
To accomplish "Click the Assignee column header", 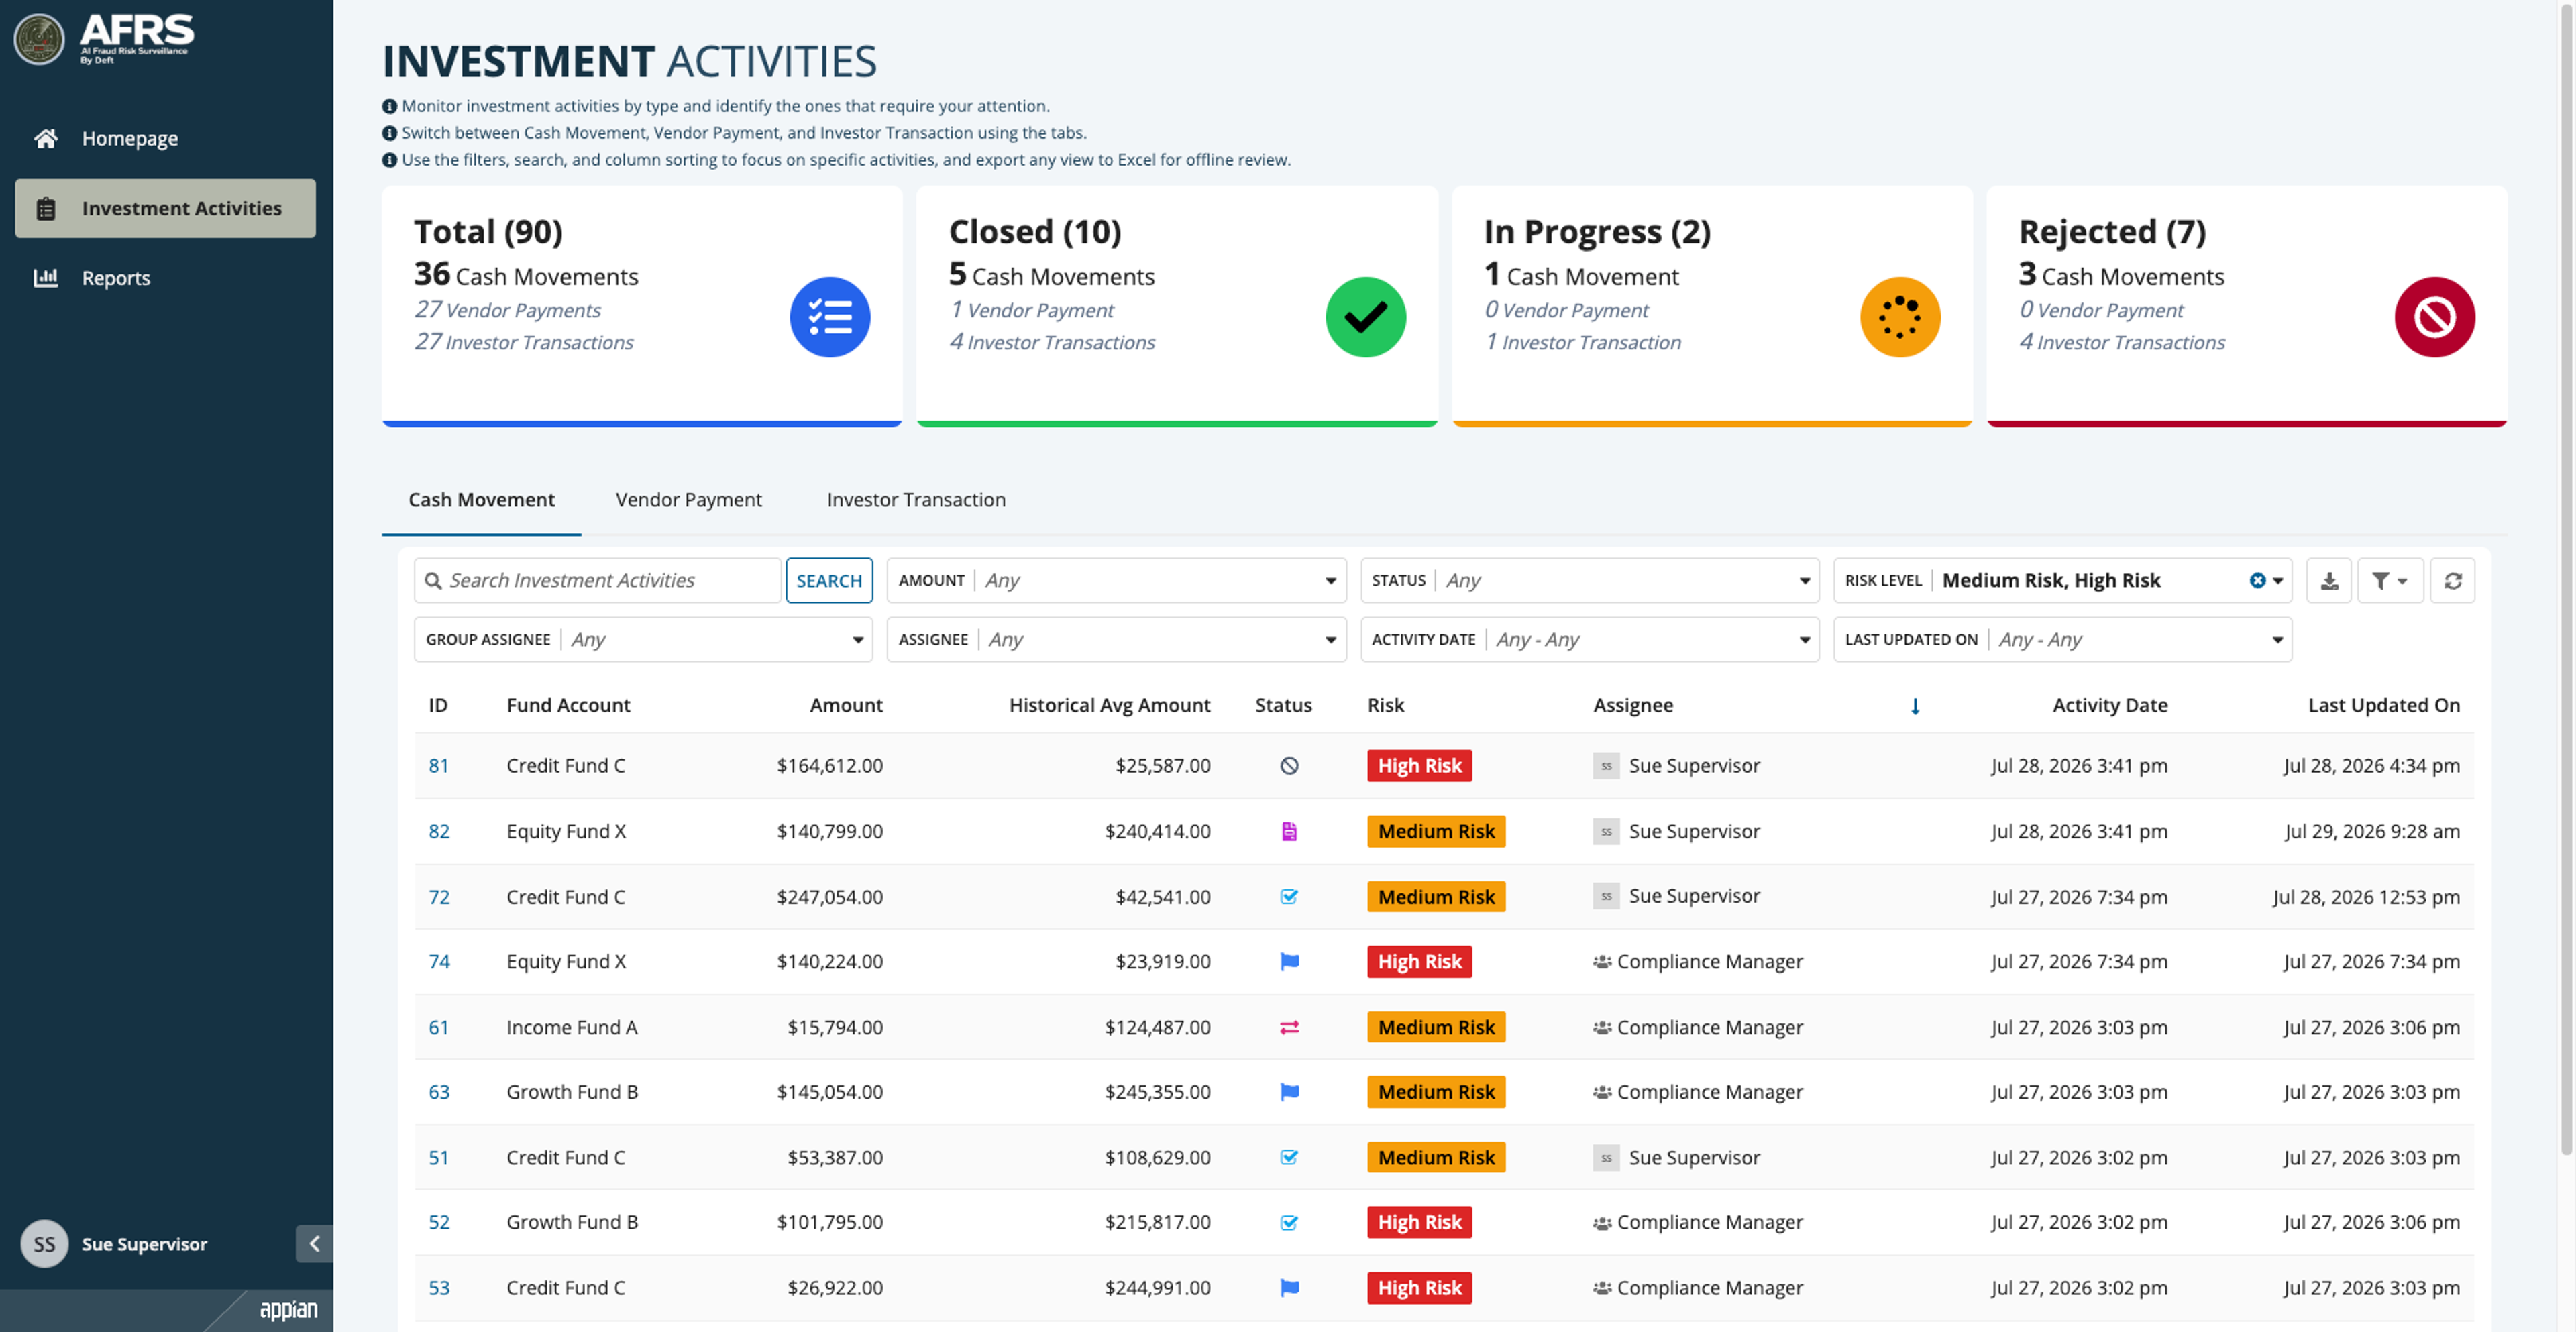I will pyautogui.click(x=1632, y=705).
